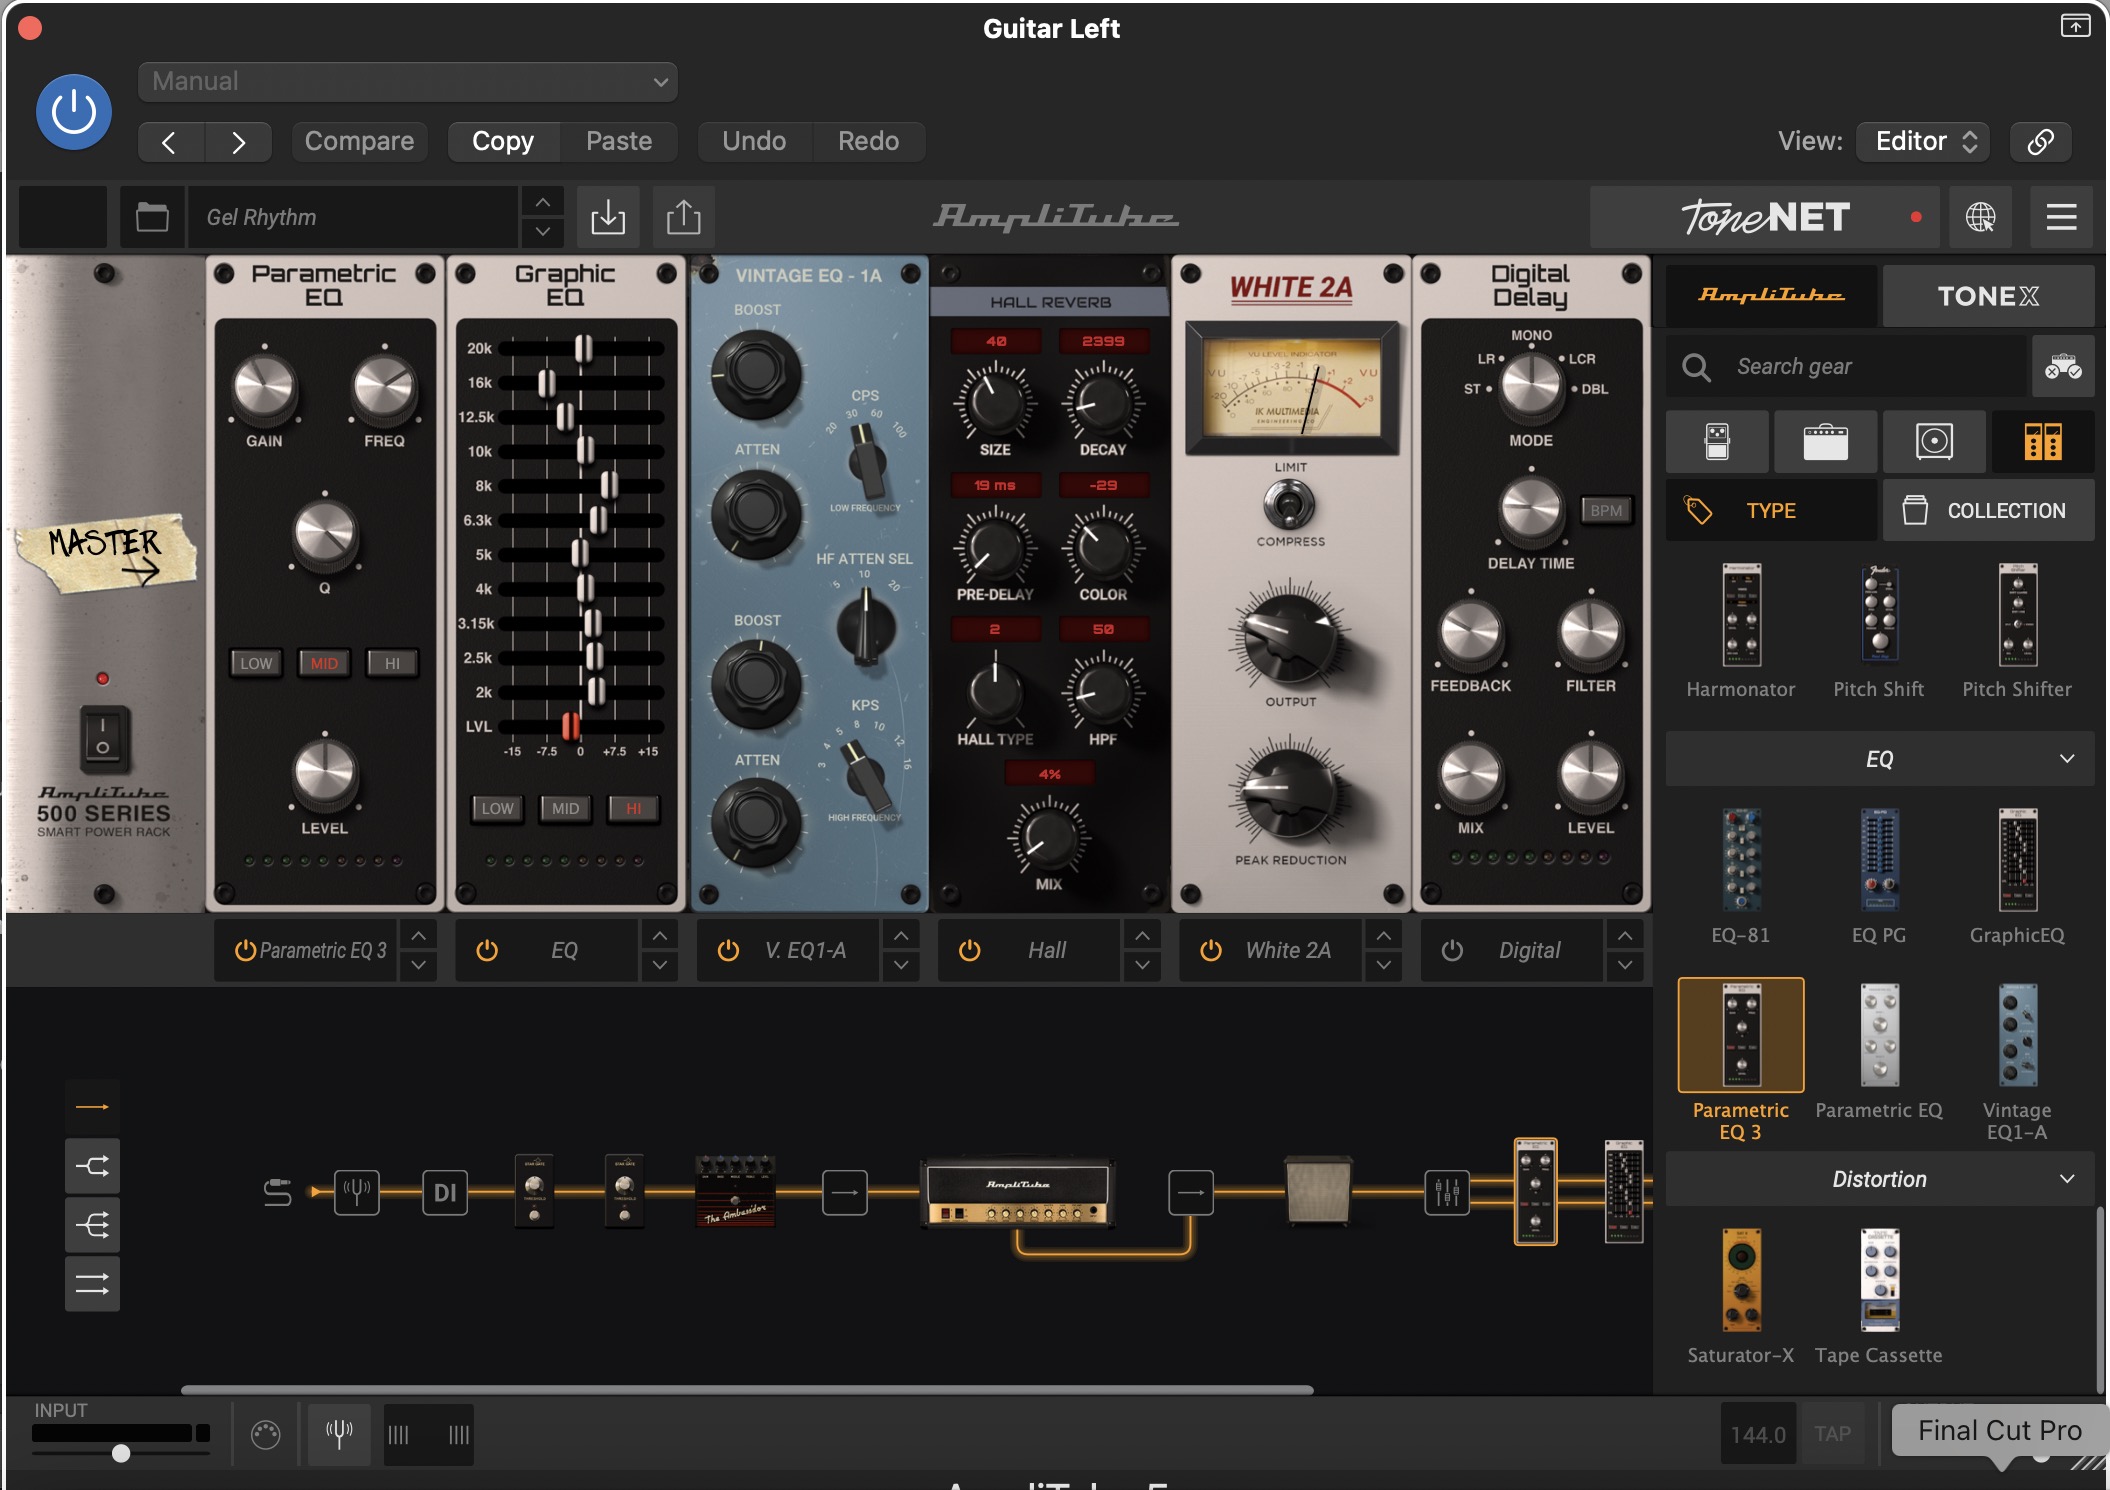The width and height of the screenshot is (2110, 1490).
Task: Click up arrow on White 2A slot
Action: tap(1383, 935)
